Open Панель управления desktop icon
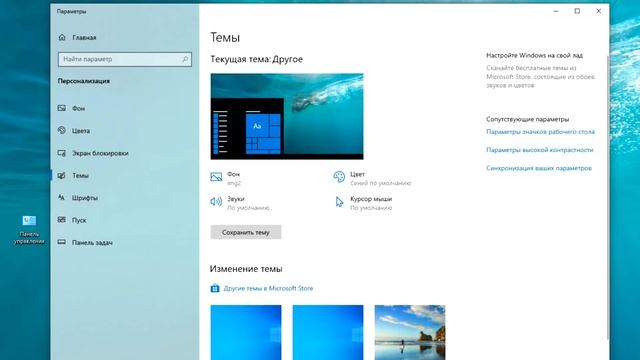Viewport: 640px width, 360px height. tap(29, 230)
